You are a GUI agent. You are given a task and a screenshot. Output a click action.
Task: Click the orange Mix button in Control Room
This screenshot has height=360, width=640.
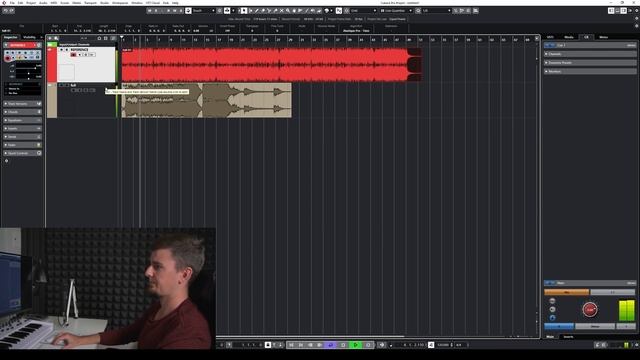point(567,292)
